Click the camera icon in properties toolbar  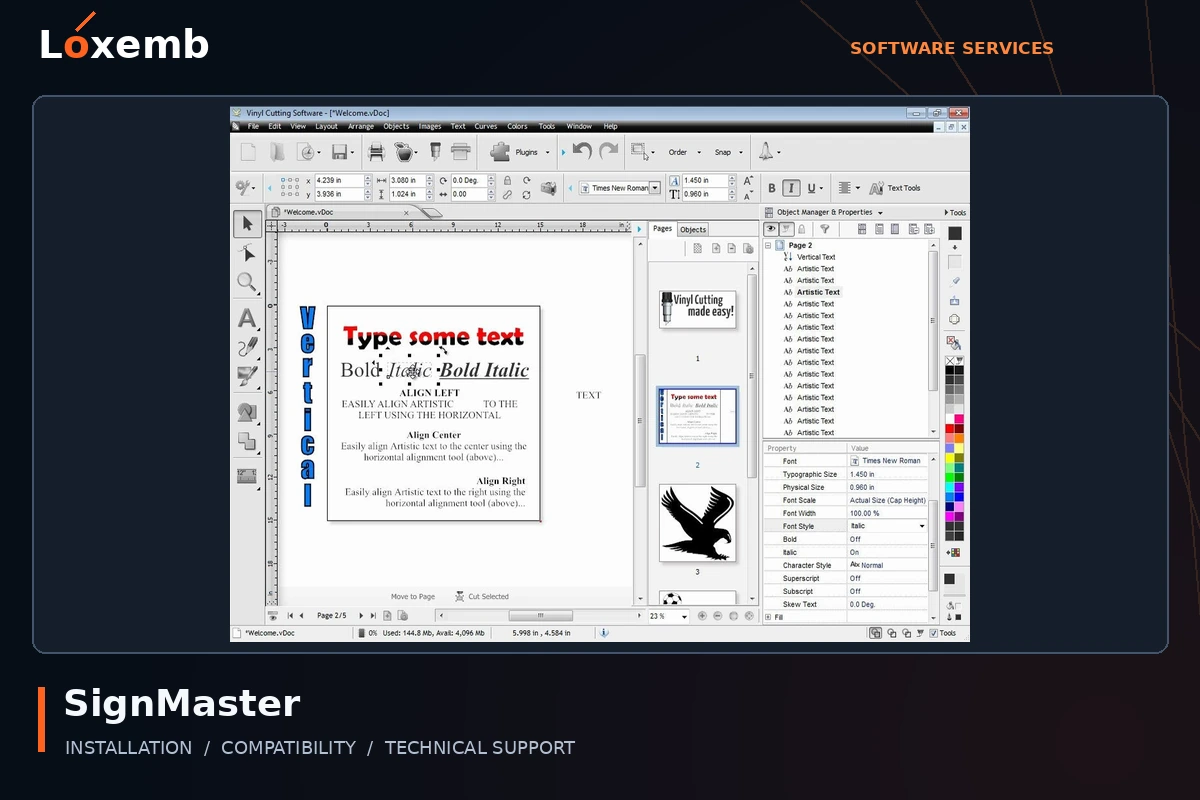click(548, 188)
